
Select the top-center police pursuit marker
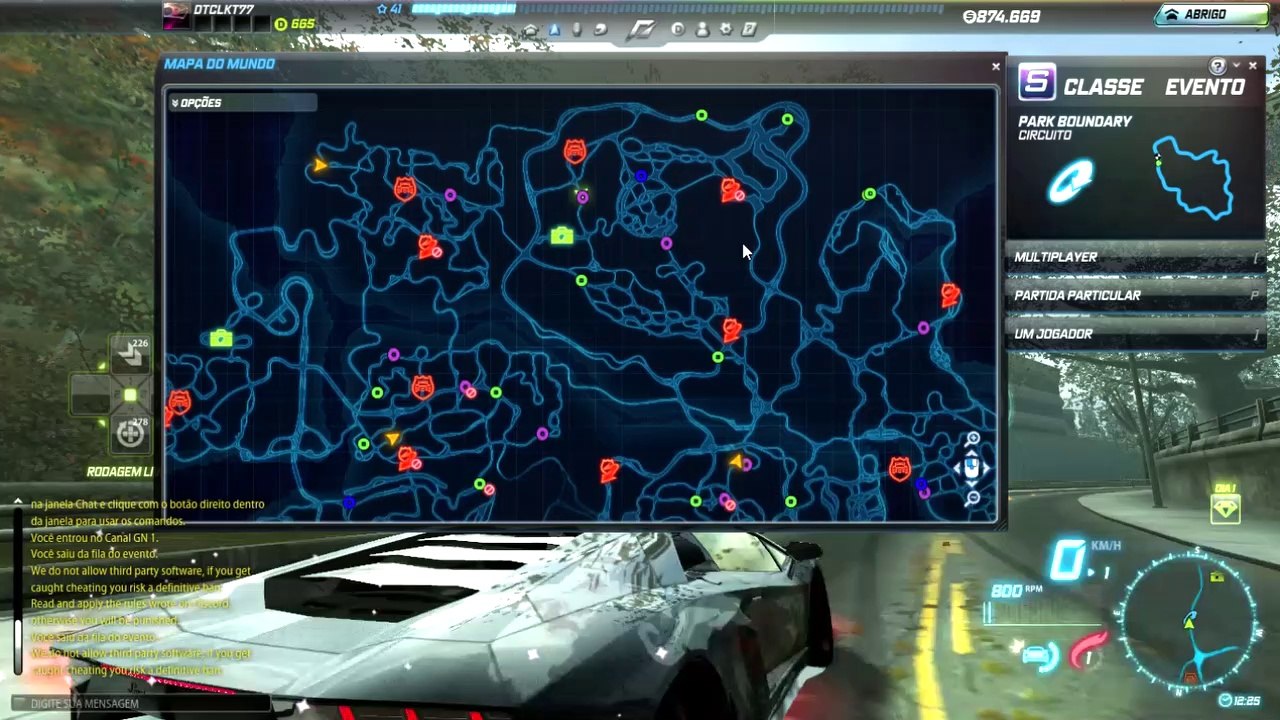pyautogui.click(x=575, y=151)
